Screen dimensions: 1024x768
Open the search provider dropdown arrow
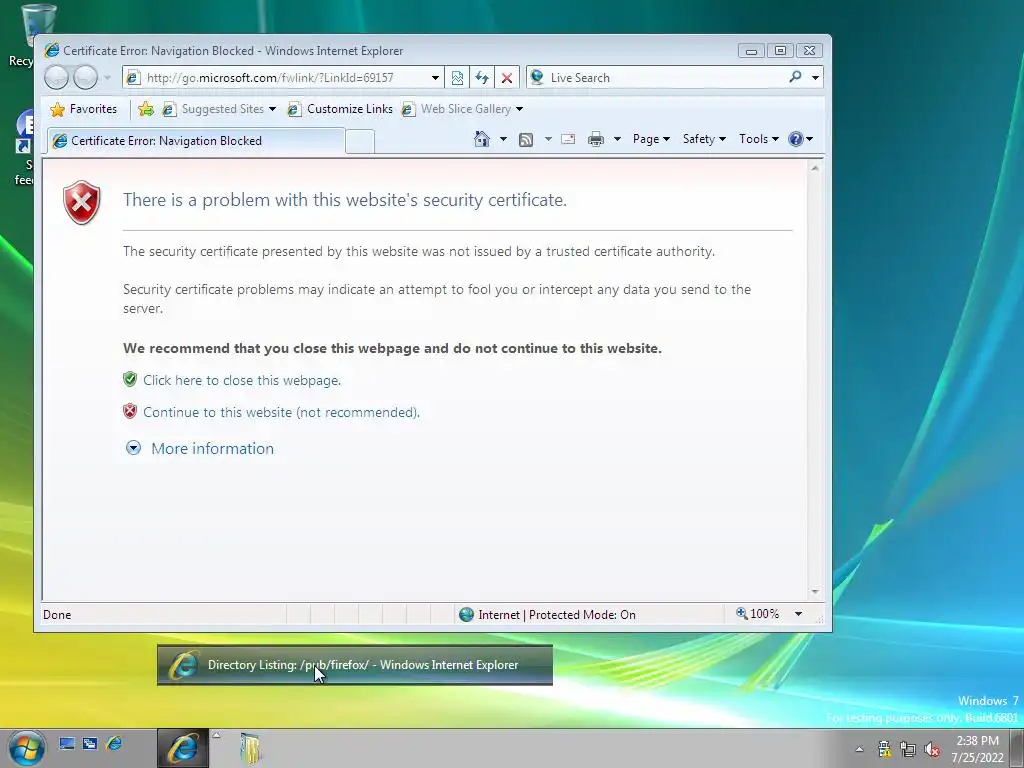815,78
